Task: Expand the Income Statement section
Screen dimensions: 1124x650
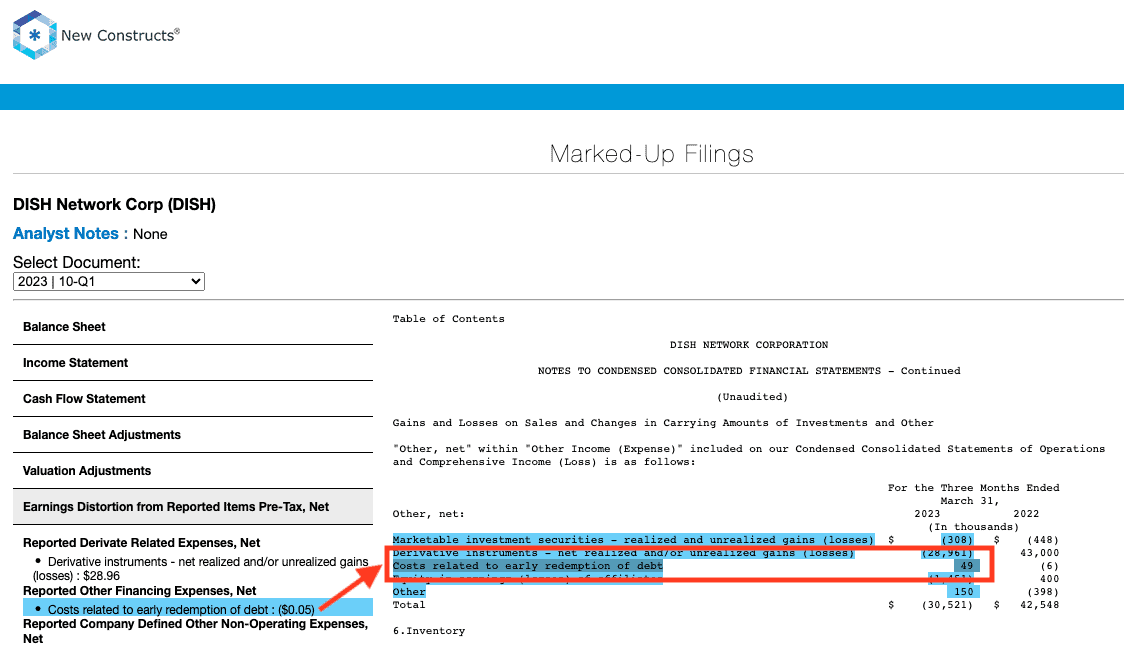Action: pos(193,363)
